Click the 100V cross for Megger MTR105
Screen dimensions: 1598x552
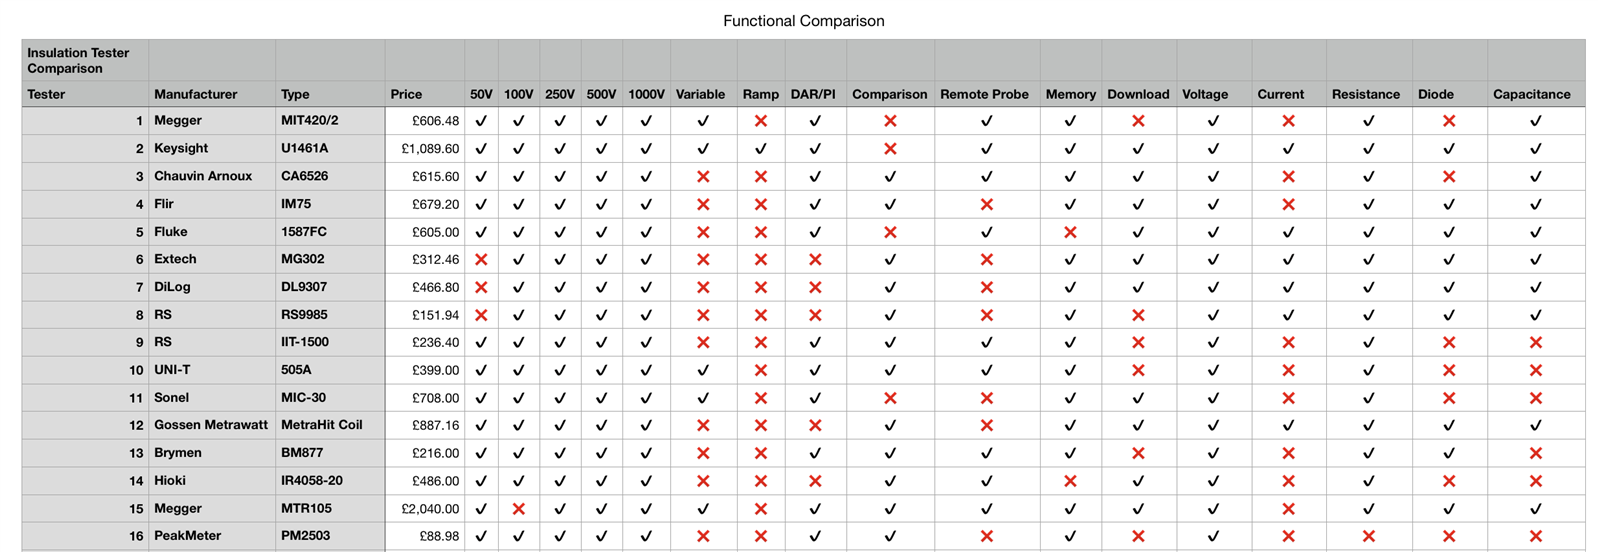(x=518, y=509)
